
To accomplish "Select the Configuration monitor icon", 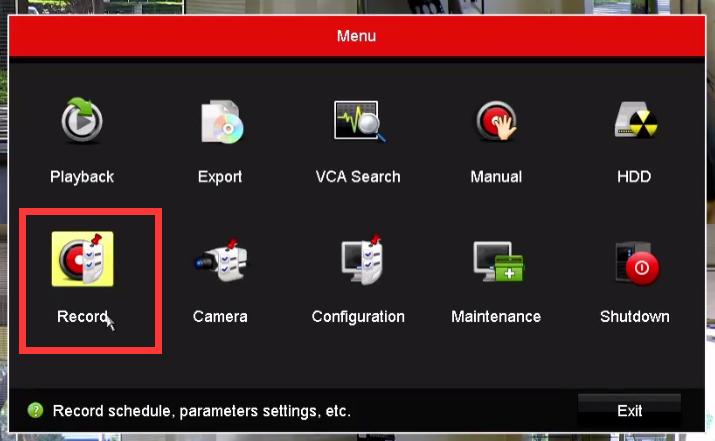I will point(358,262).
